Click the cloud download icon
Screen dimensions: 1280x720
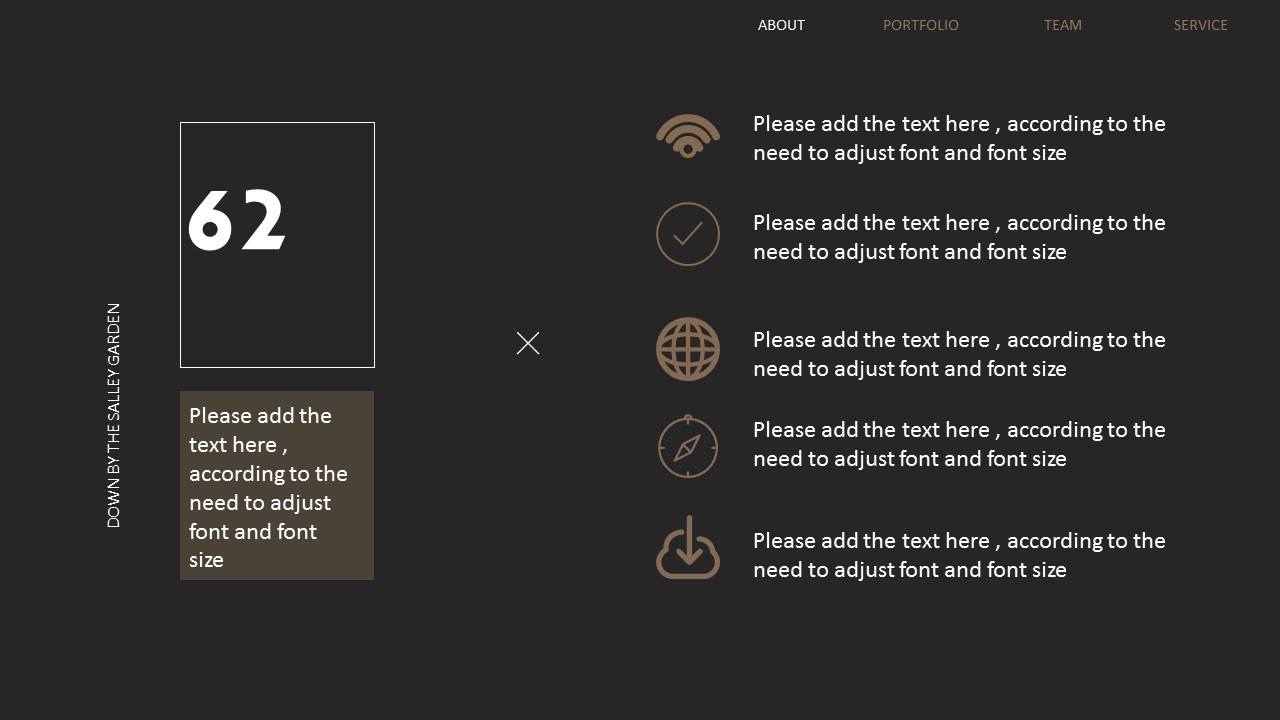tap(688, 548)
